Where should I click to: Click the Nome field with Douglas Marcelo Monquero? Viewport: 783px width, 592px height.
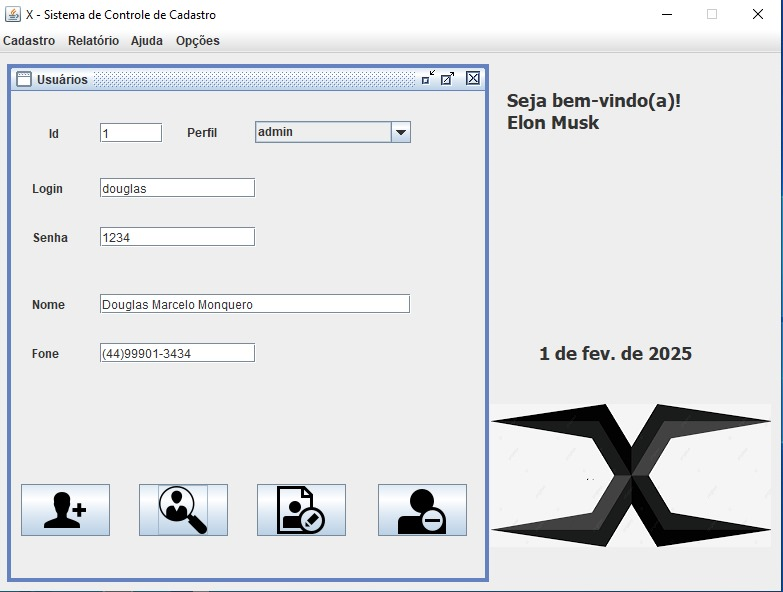[254, 304]
